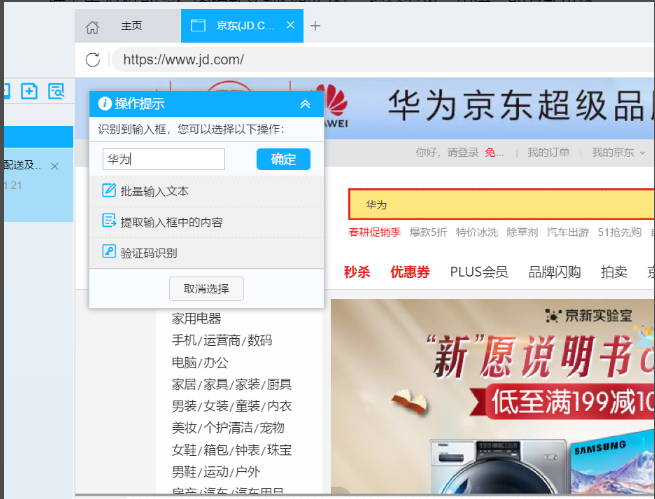
Task: Click the 51抢先购 hot-word link
Action: (x=619, y=232)
